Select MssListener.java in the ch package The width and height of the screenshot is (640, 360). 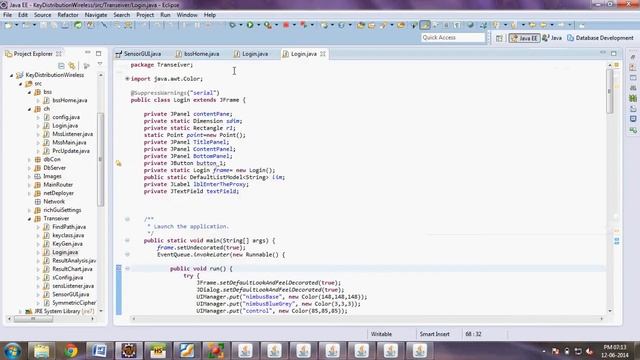(x=72, y=134)
